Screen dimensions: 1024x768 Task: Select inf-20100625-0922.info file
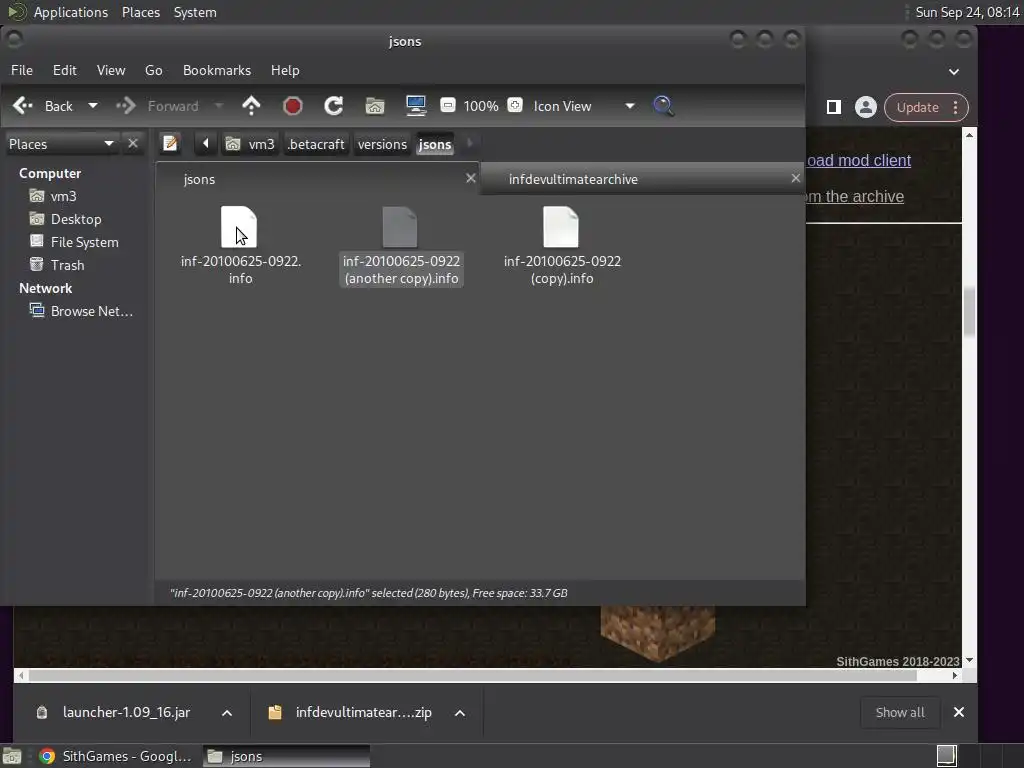coord(240,246)
